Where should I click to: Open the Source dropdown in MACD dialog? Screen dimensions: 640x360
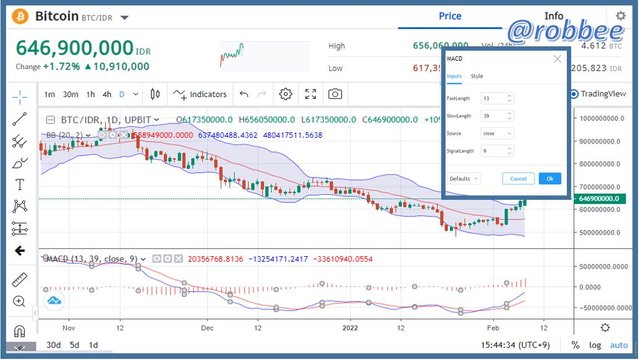[x=497, y=133]
